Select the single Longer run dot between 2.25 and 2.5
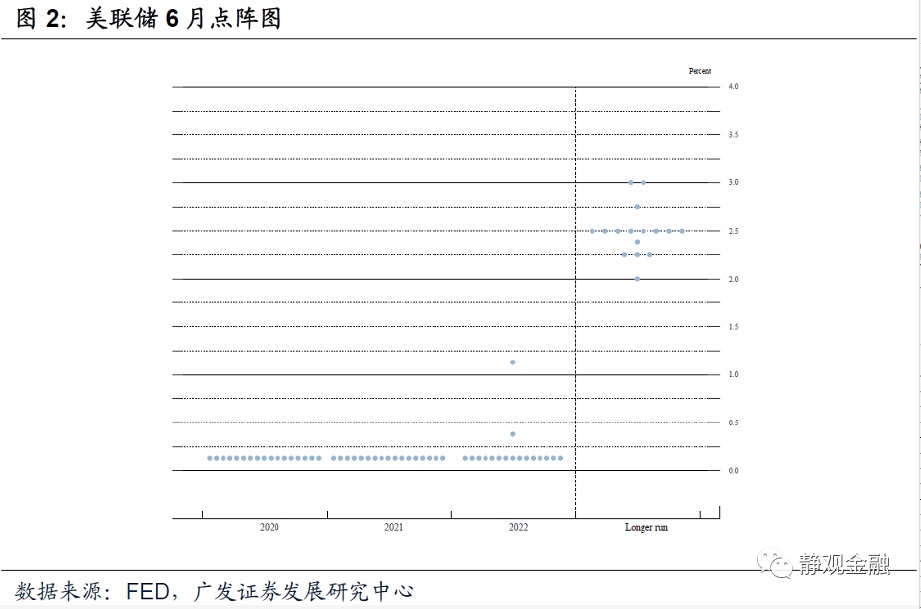The width and height of the screenshot is (921, 609). tap(637, 242)
